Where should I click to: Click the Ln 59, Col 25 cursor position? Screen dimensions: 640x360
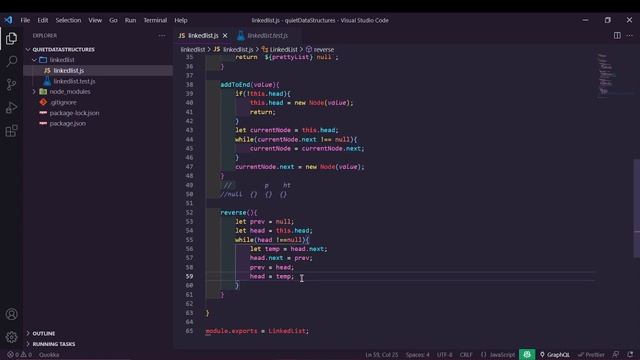(382, 355)
